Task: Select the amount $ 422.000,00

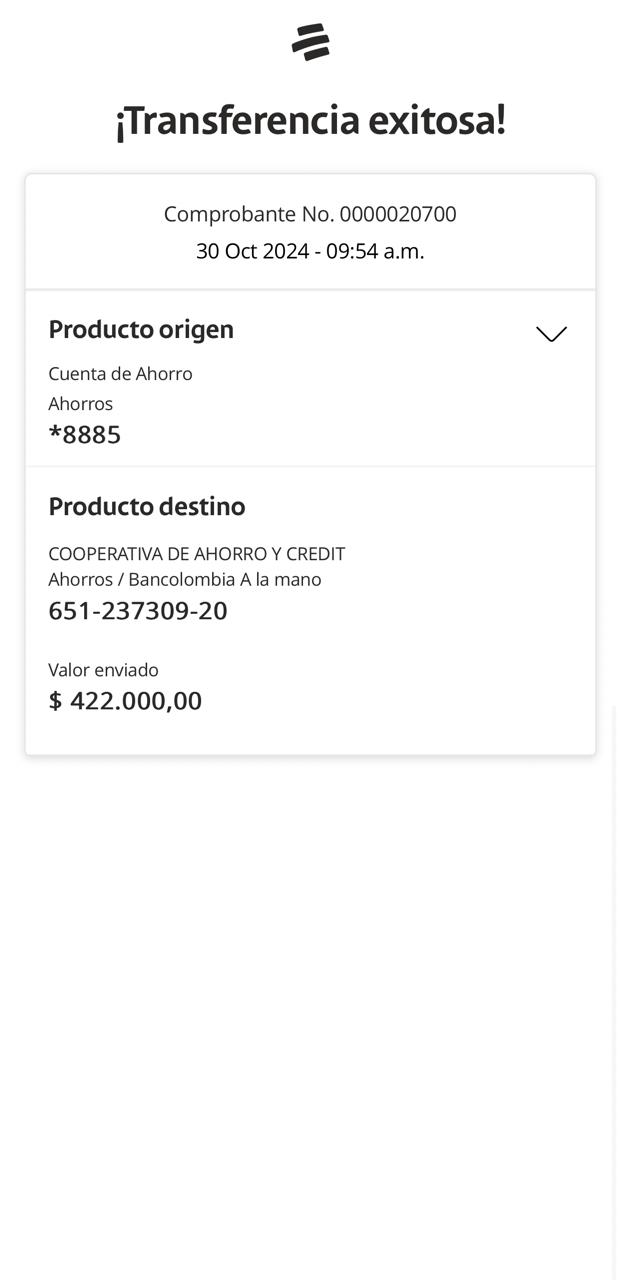Action: (x=125, y=701)
